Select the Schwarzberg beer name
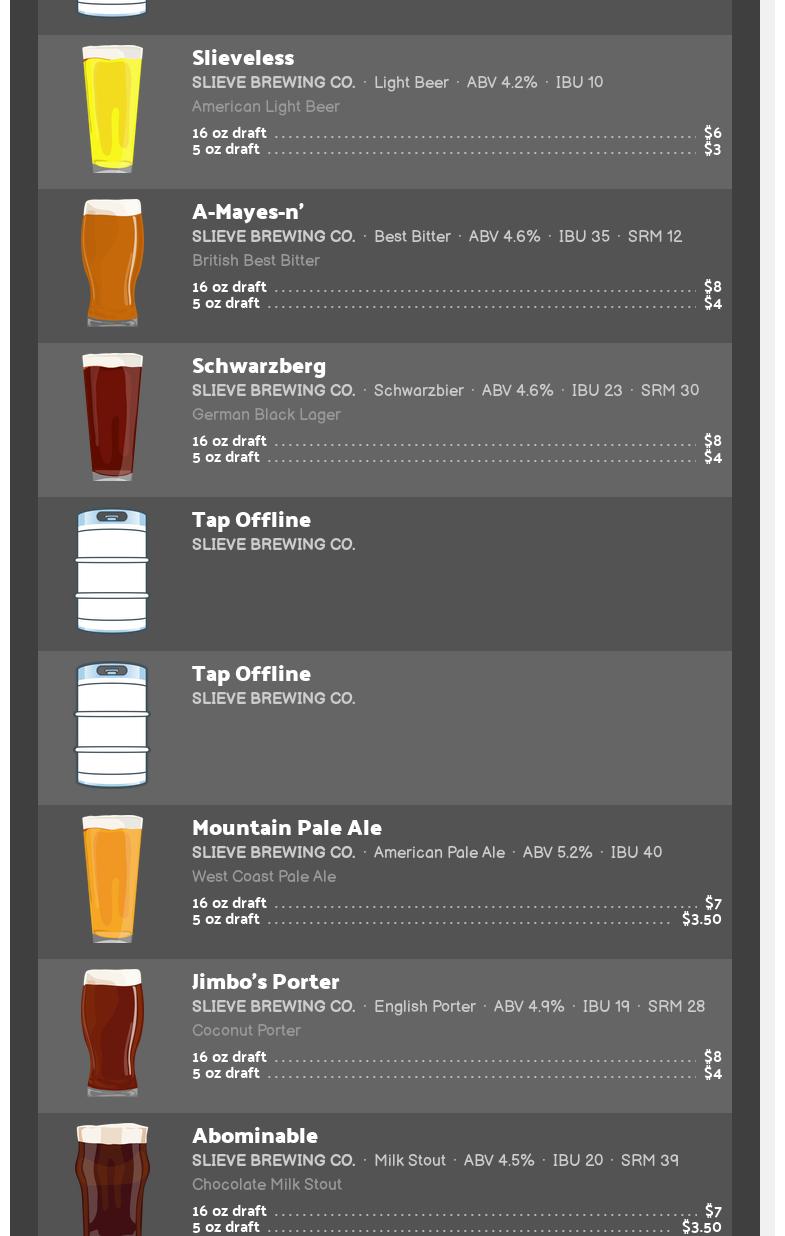The image size is (785, 1236). (259, 366)
